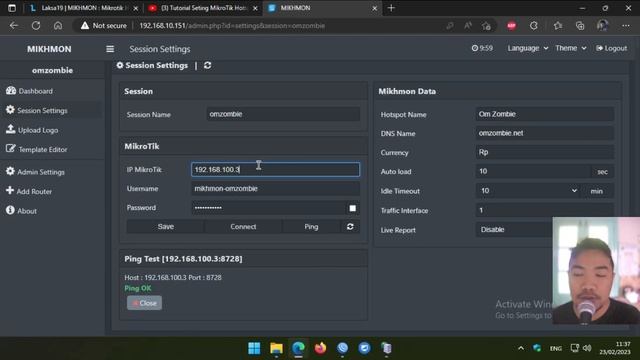Click the ENG language indicator
640x360 pixels.
(556, 348)
